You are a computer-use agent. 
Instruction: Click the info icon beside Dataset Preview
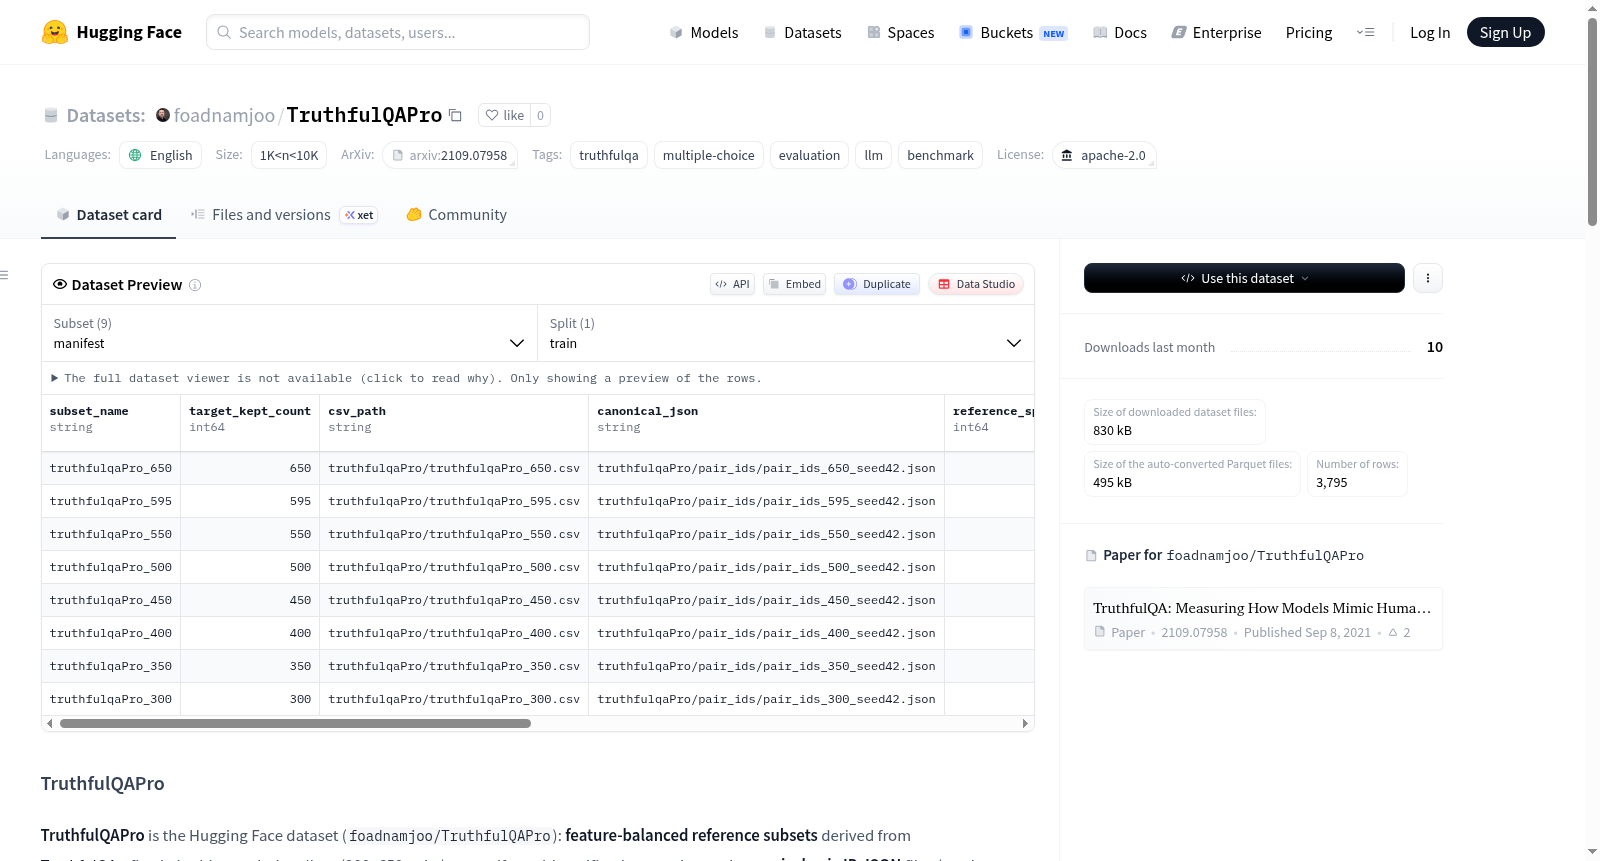pyautogui.click(x=195, y=285)
